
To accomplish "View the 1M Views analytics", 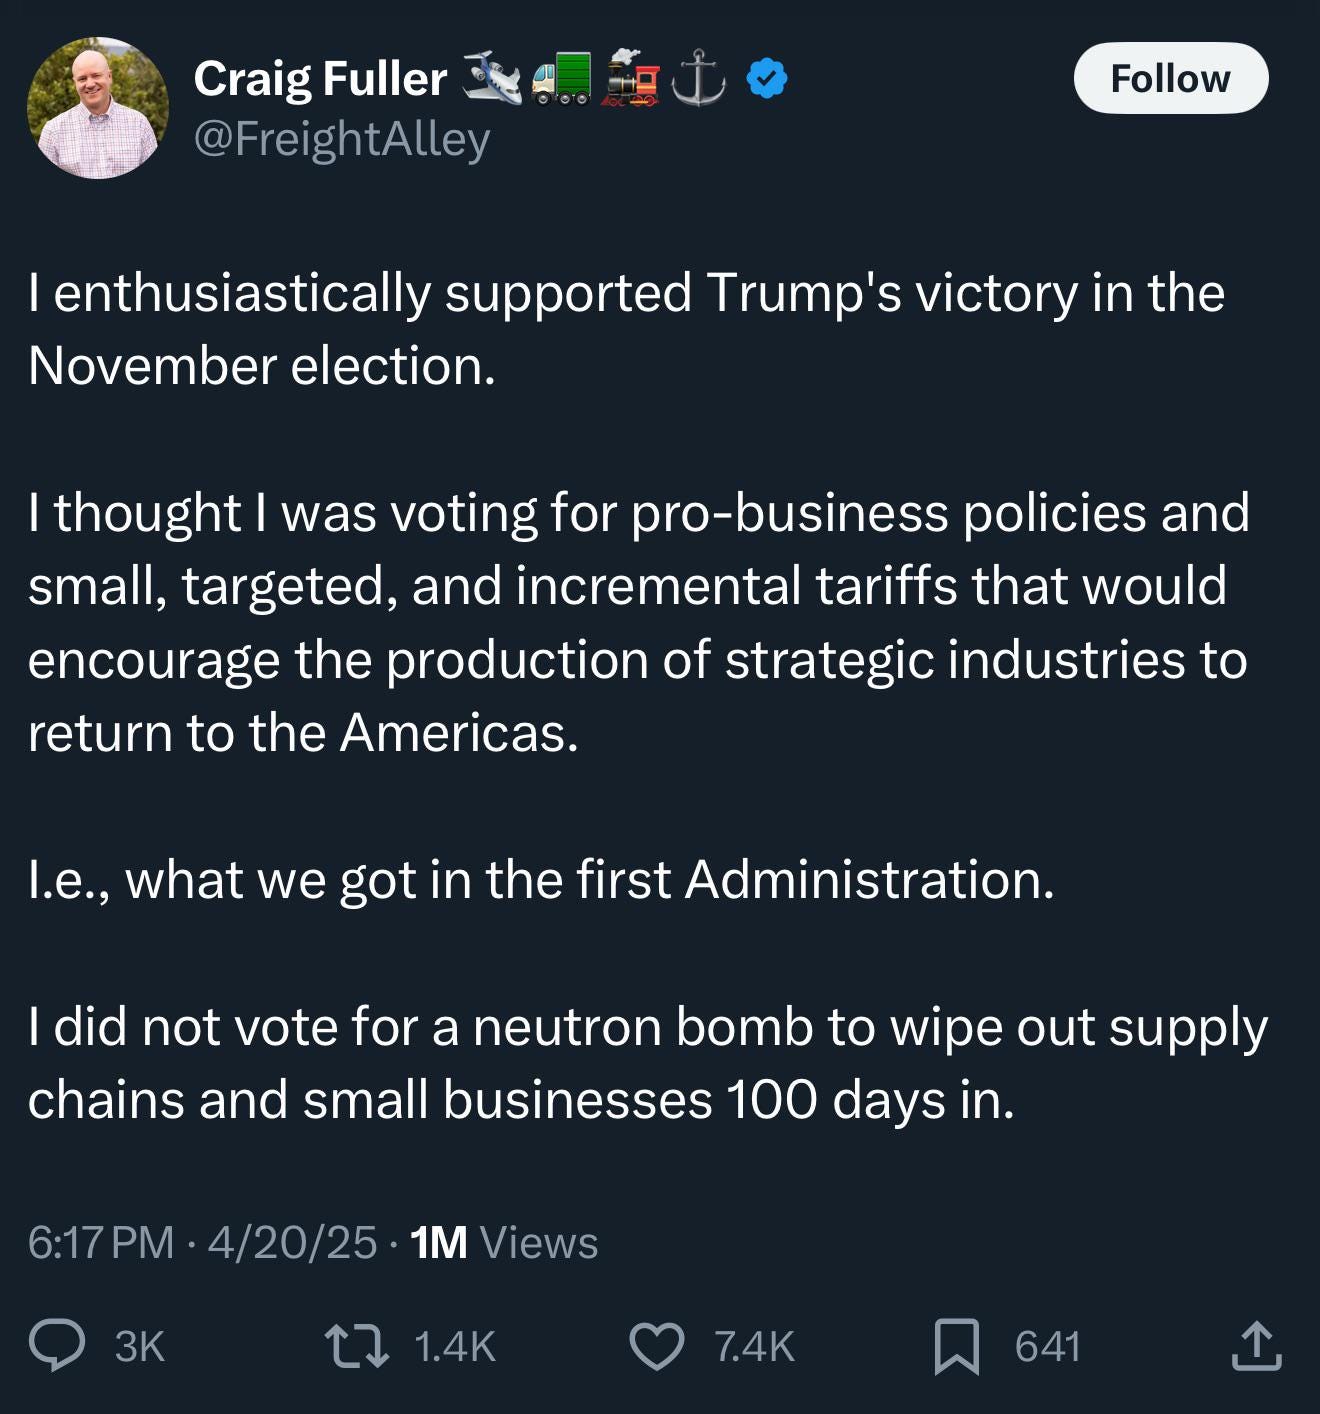I will tap(504, 1243).
